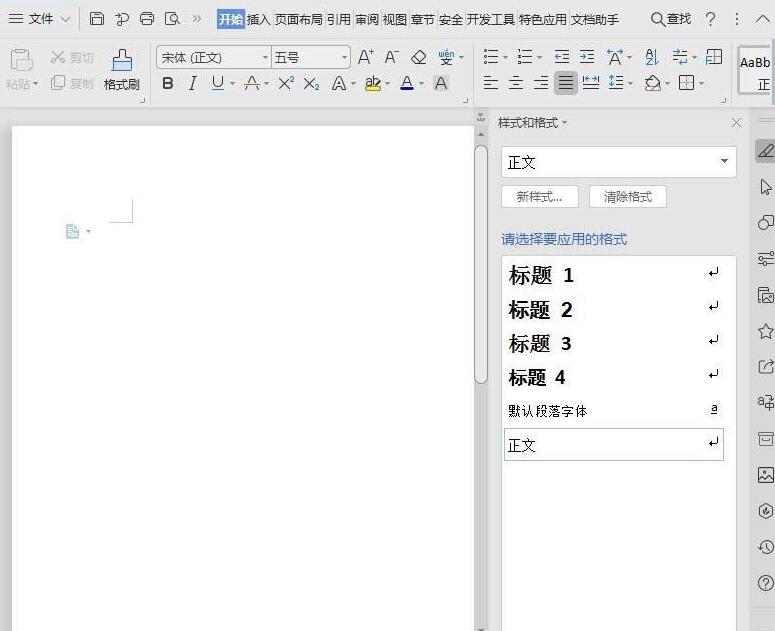The width and height of the screenshot is (775, 631).
Task: Collapse the ribbon with up chevron
Action: coord(763,19)
